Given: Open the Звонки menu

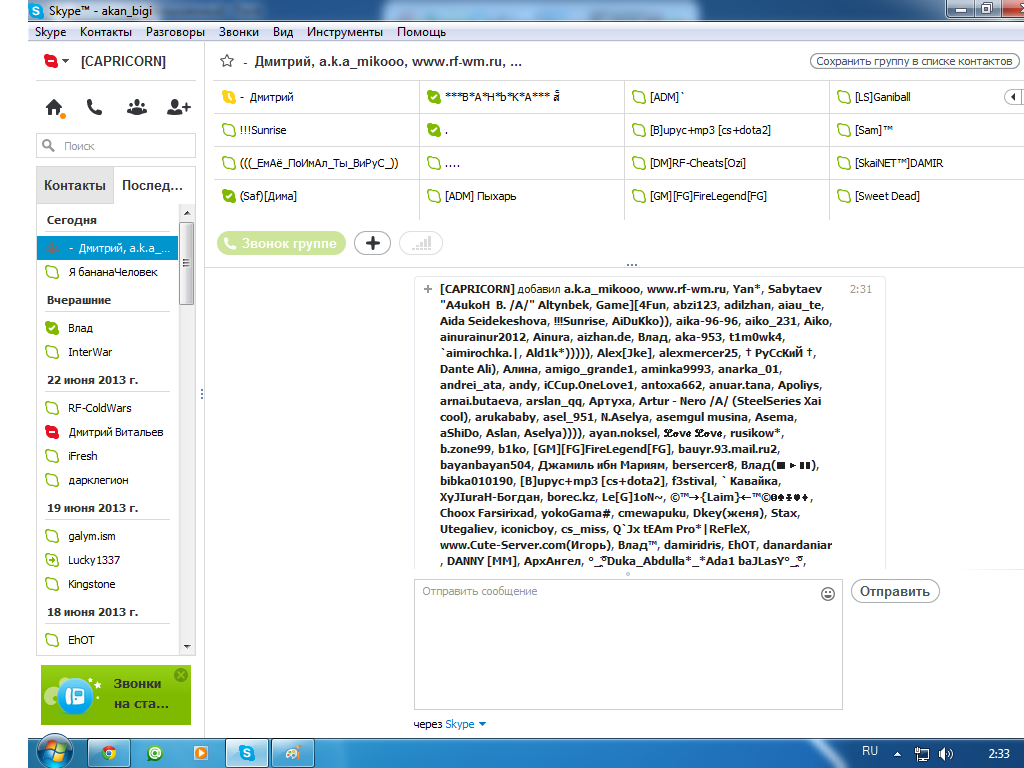Looking at the screenshot, I should click(238, 32).
